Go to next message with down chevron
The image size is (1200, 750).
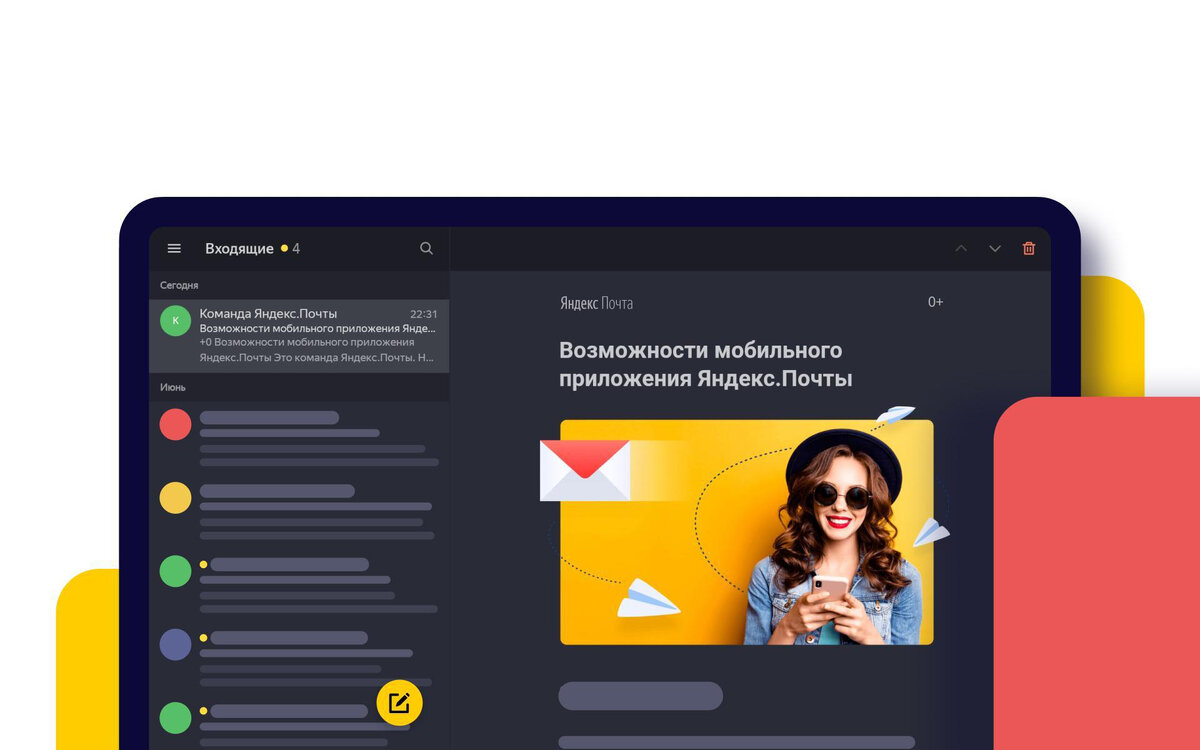coord(995,248)
